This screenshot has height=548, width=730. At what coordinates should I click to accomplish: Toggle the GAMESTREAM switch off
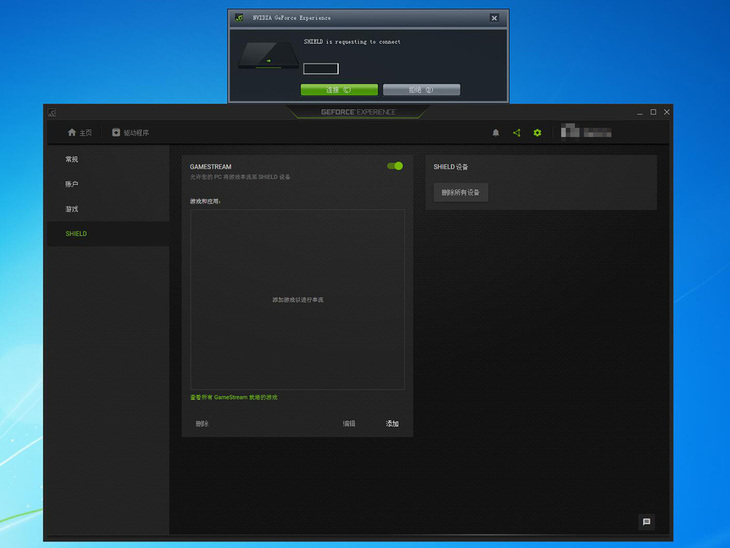[x=395, y=166]
